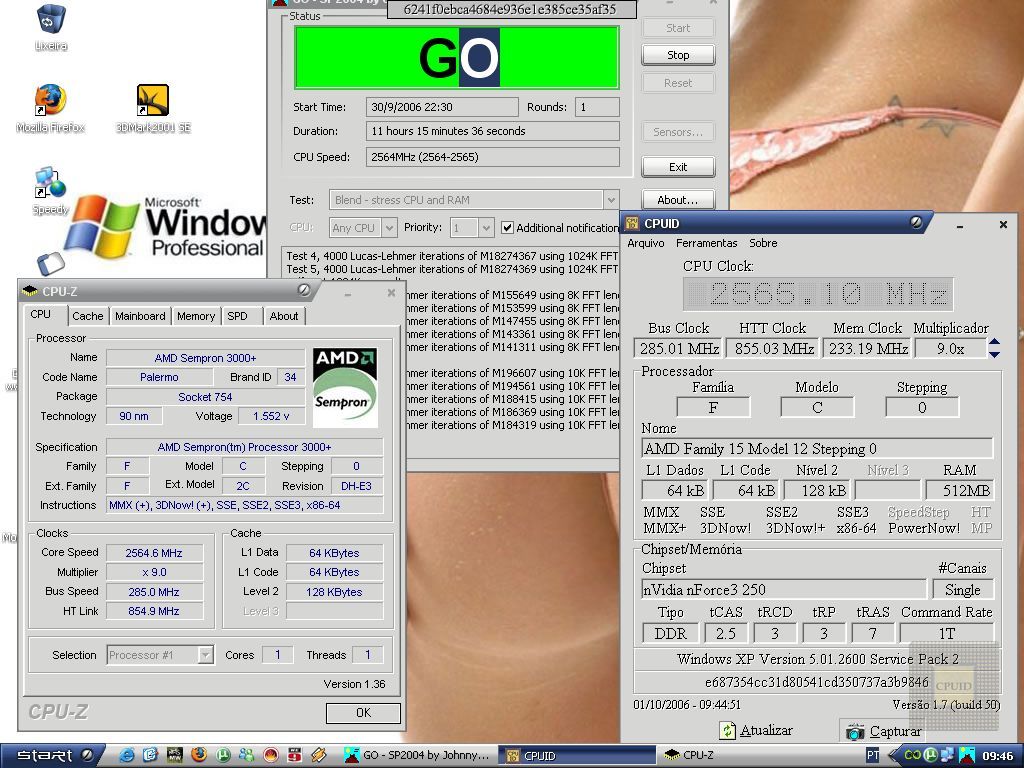This screenshot has height=768, width=1024.
Task: Click the green uTorrent quick launch icon
Action: click(223, 755)
